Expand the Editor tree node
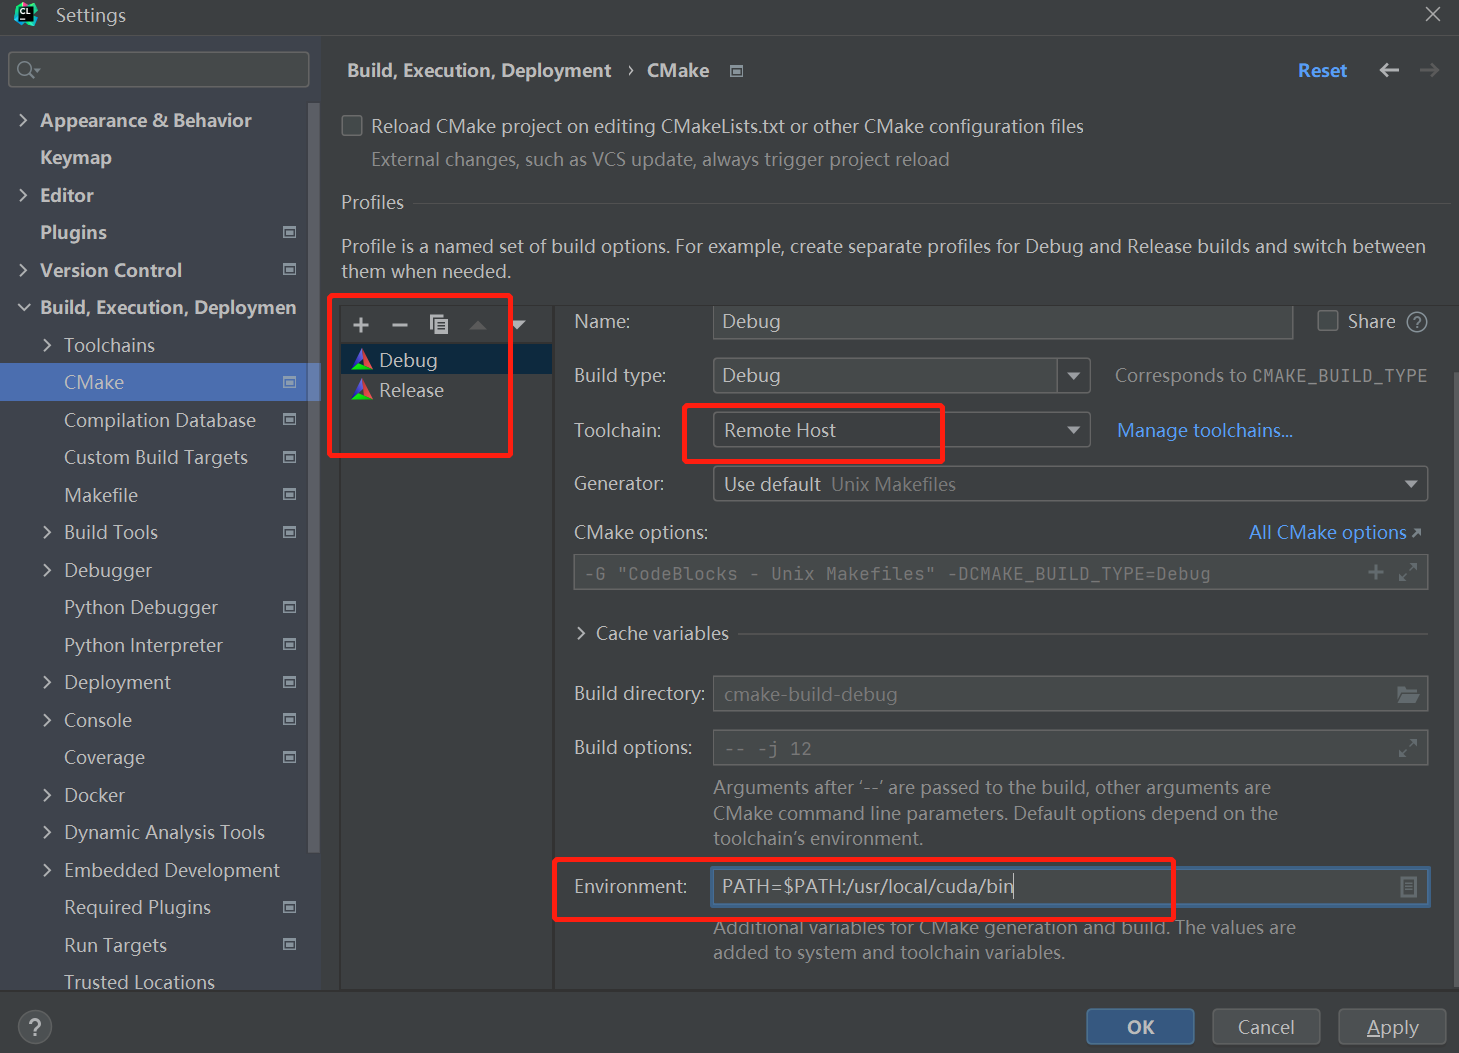1459x1053 pixels. [x=23, y=195]
